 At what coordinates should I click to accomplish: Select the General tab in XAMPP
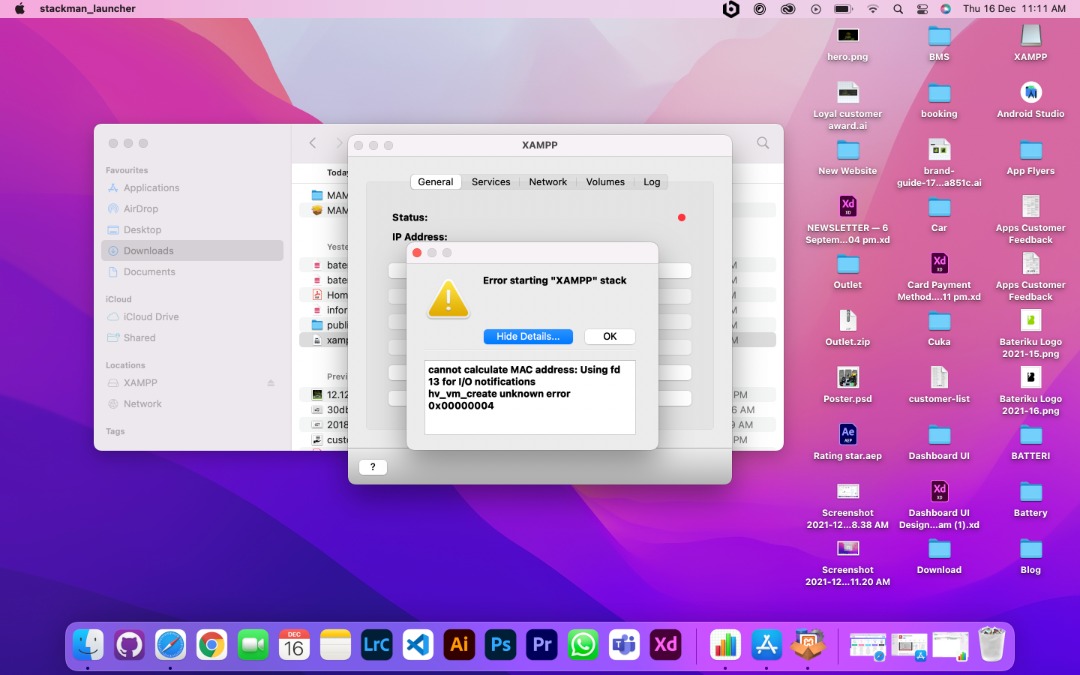tap(435, 182)
